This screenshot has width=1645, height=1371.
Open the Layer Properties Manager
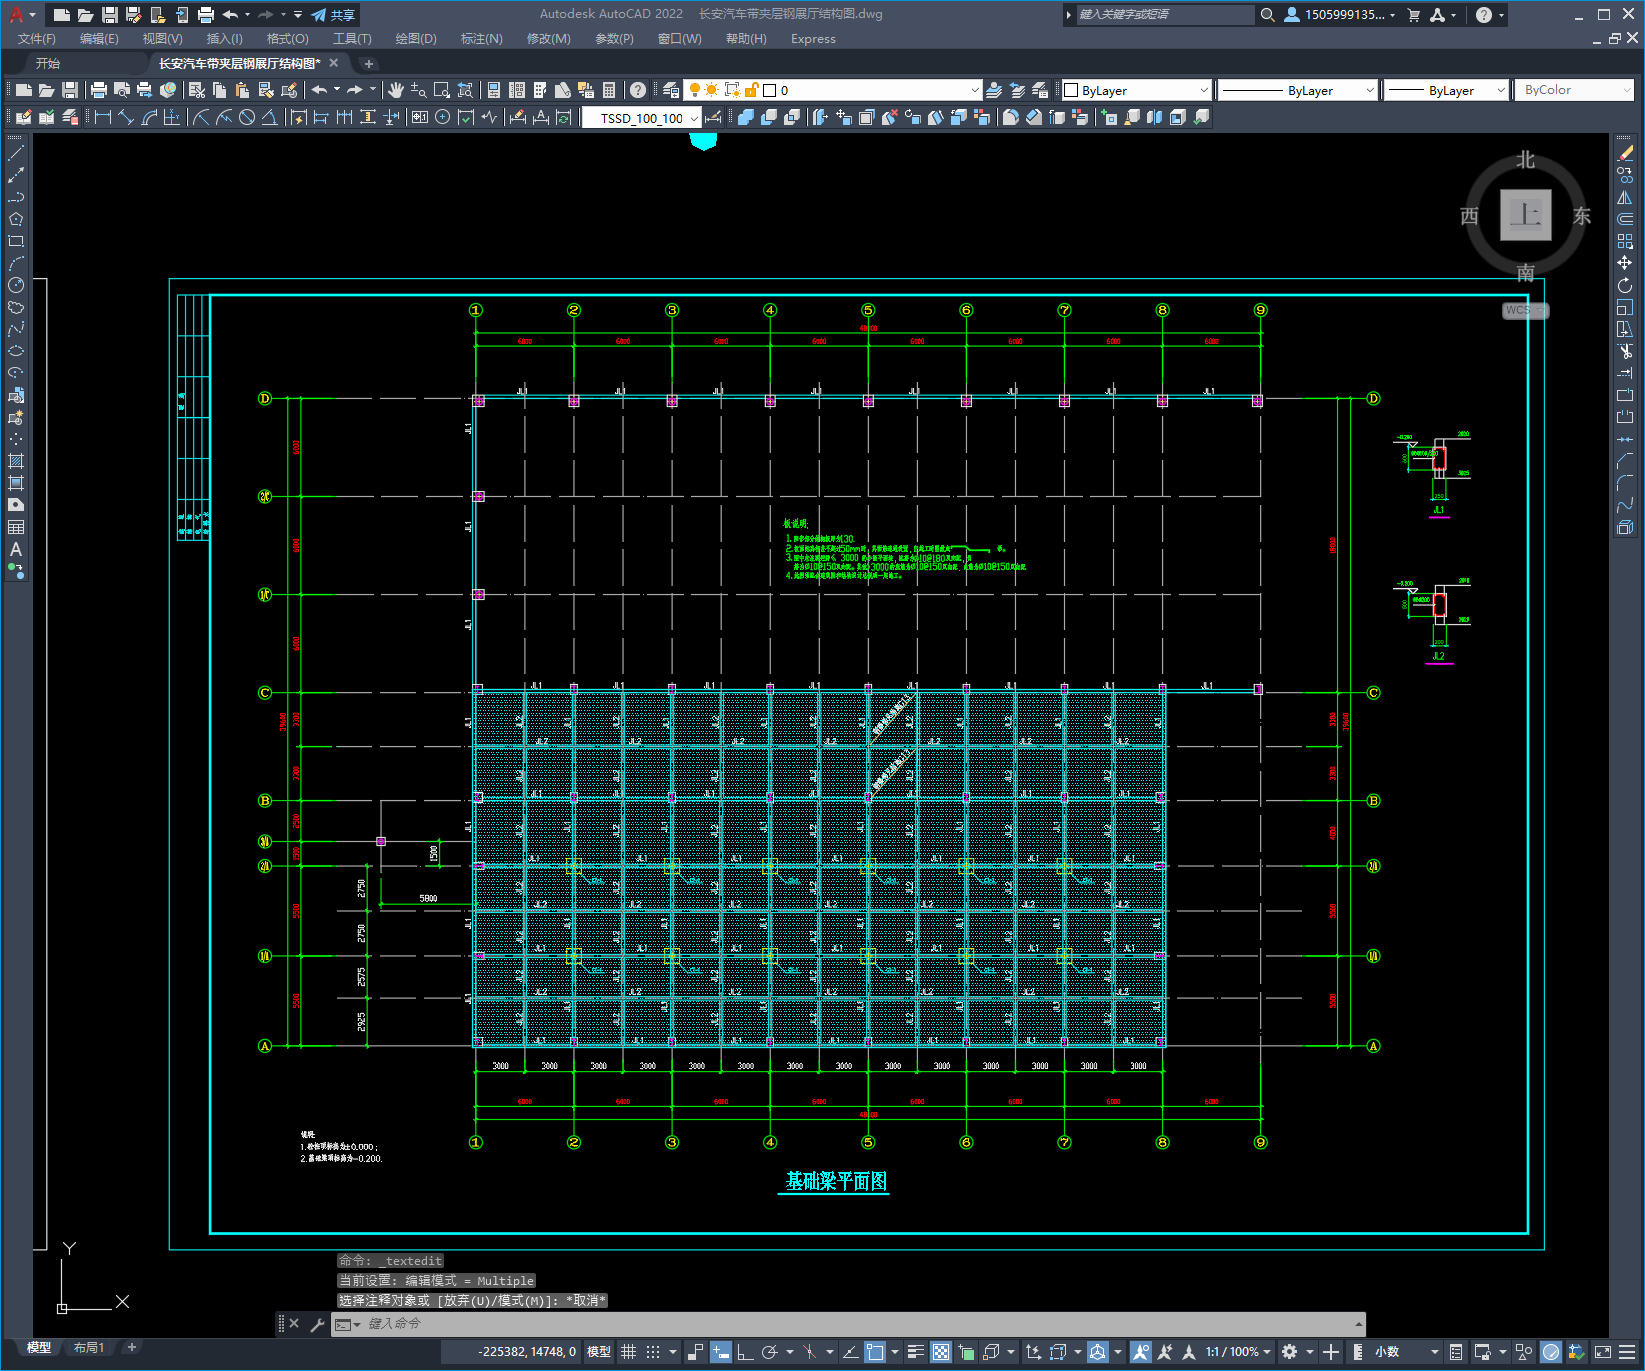pyautogui.click(x=671, y=90)
